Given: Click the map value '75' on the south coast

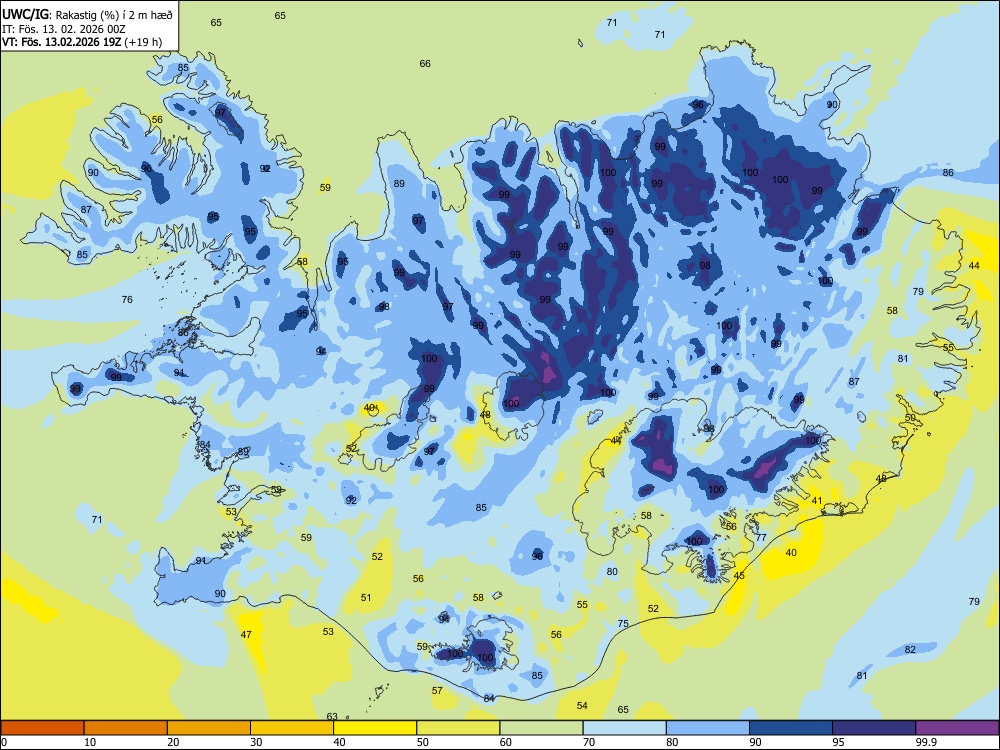Looking at the screenshot, I should (623, 623).
